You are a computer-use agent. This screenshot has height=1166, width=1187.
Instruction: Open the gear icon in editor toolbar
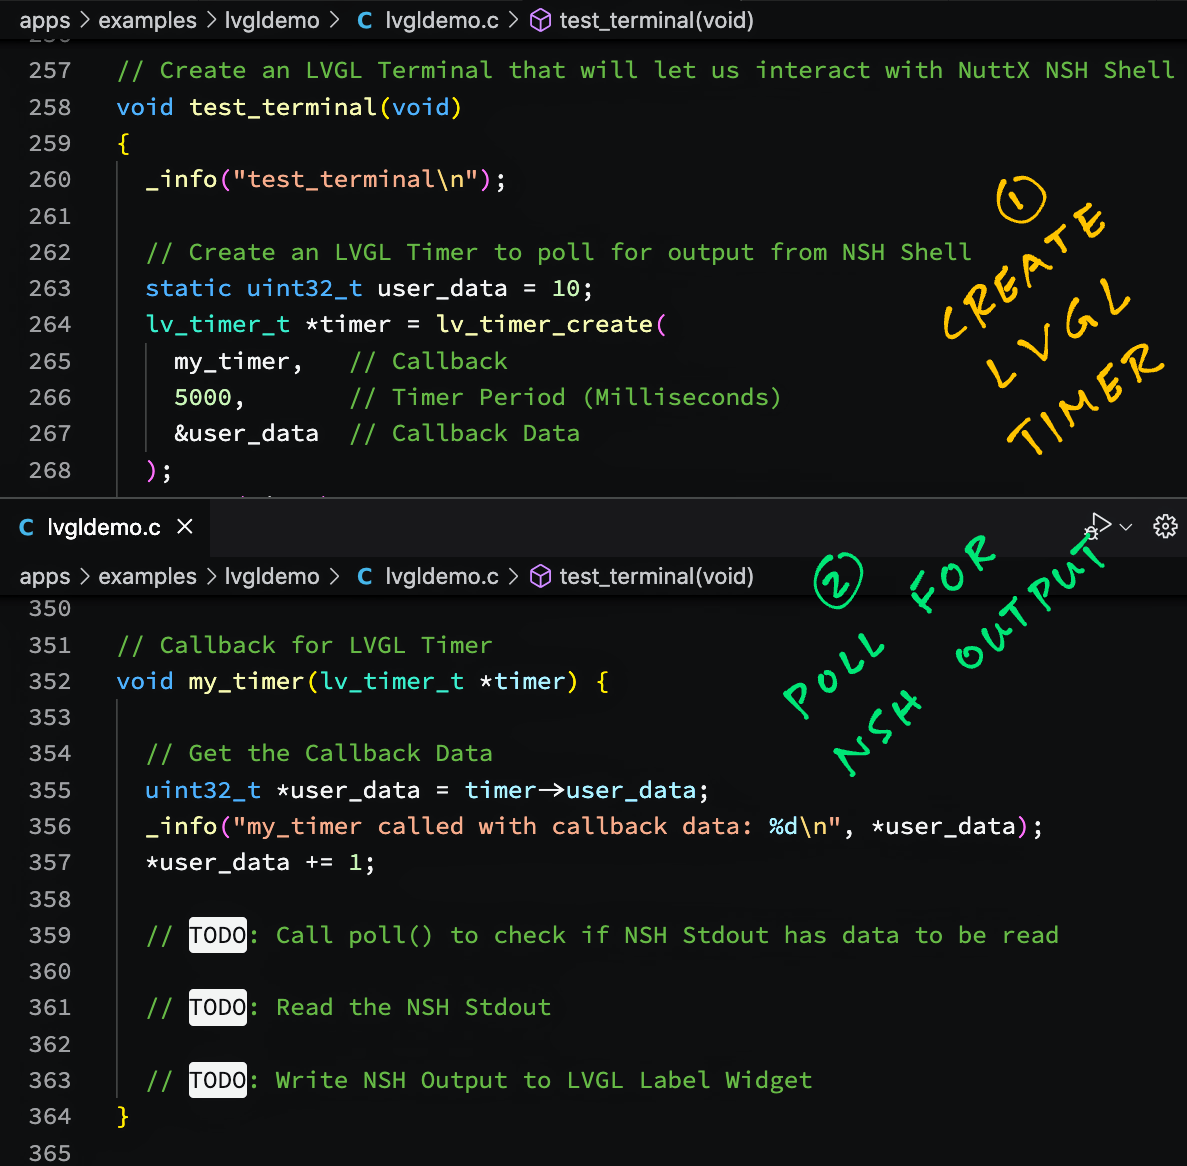(x=1165, y=526)
